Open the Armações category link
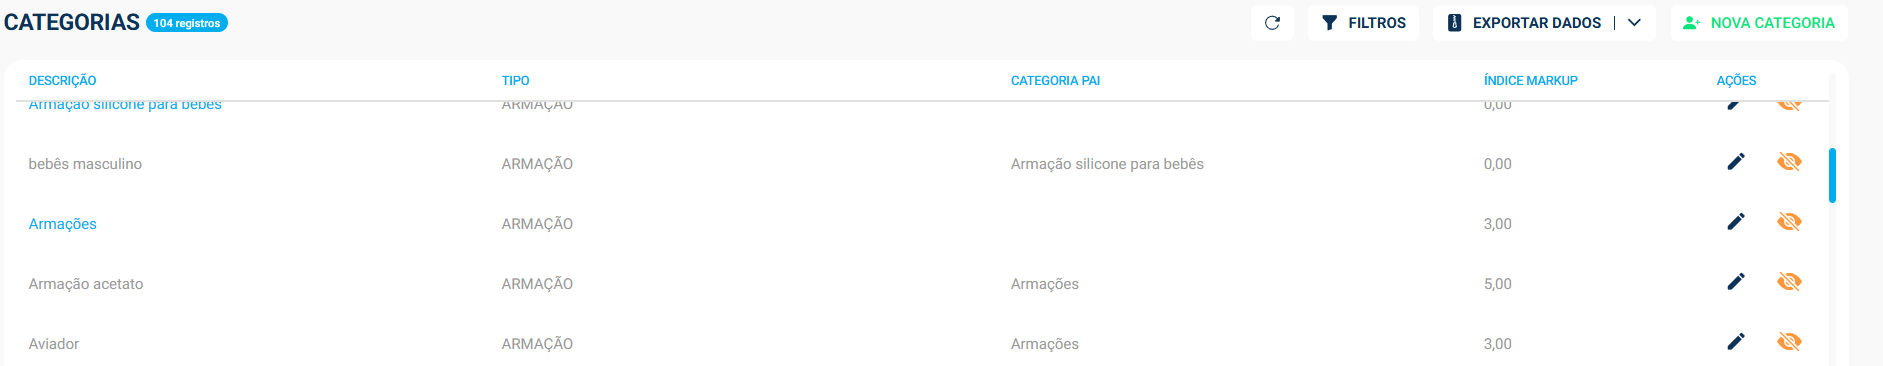The width and height of the screenshot is (1883, 366). [62, 224]
